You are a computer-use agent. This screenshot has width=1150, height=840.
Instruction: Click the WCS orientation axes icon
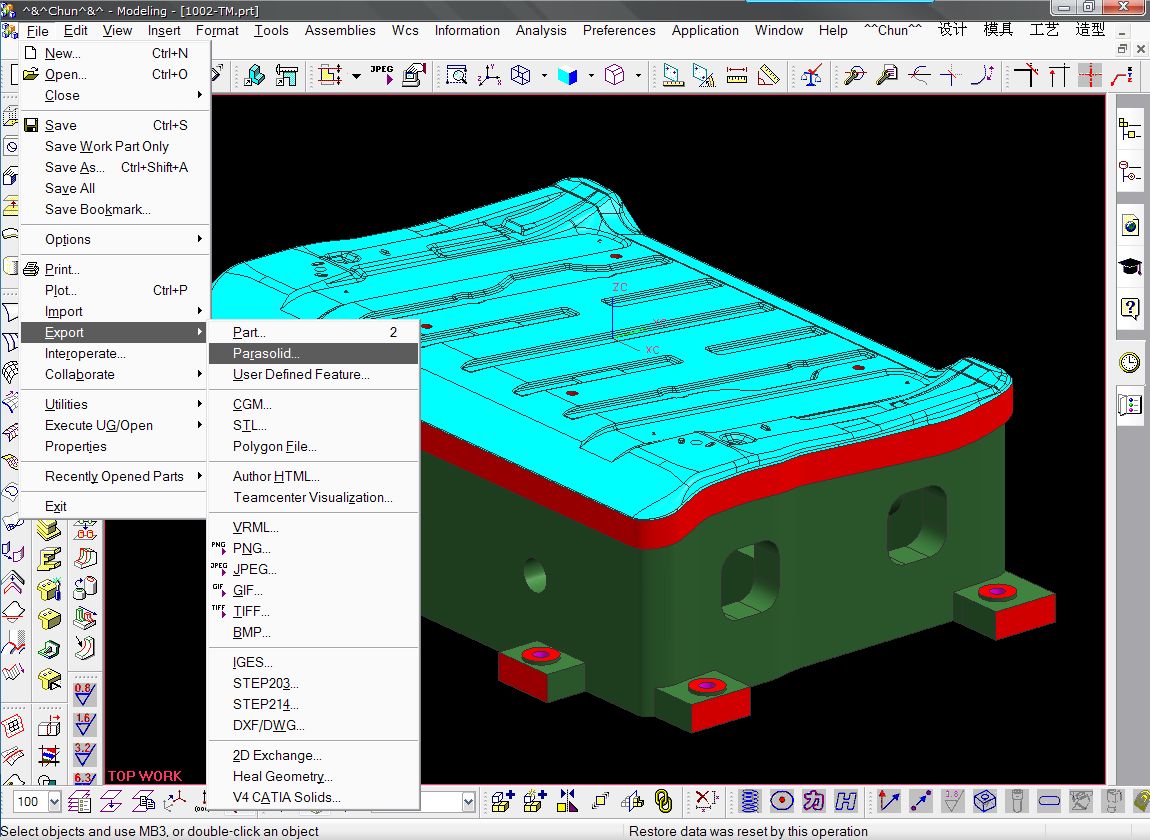point(488,75)
